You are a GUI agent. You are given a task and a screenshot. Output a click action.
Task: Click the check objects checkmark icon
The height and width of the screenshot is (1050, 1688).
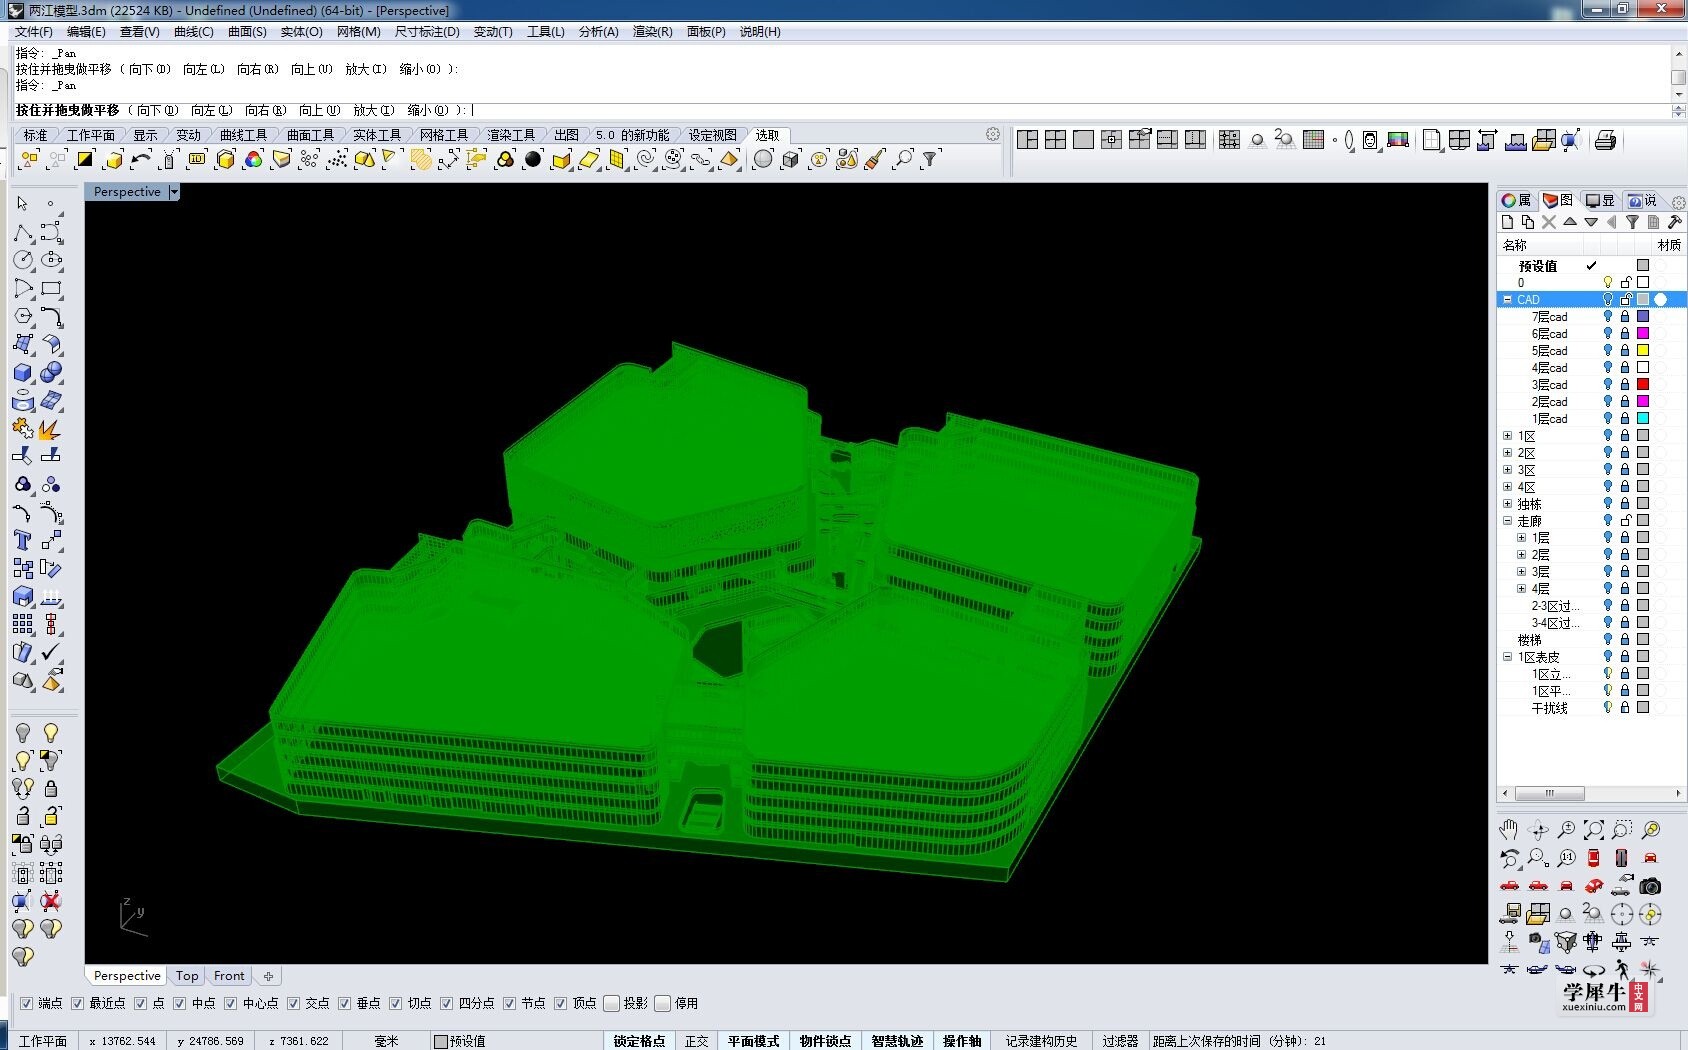(51, 652)
